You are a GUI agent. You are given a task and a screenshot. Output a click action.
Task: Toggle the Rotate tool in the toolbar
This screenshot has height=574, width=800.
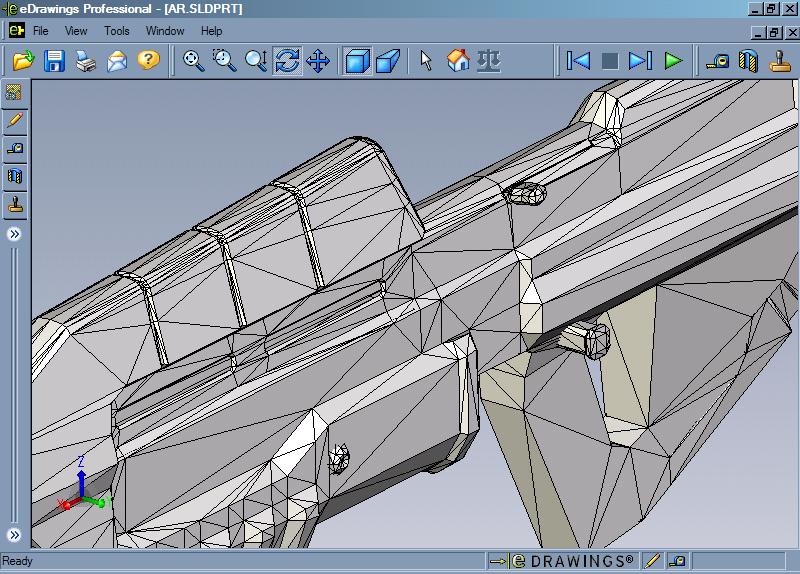[287, 61]
